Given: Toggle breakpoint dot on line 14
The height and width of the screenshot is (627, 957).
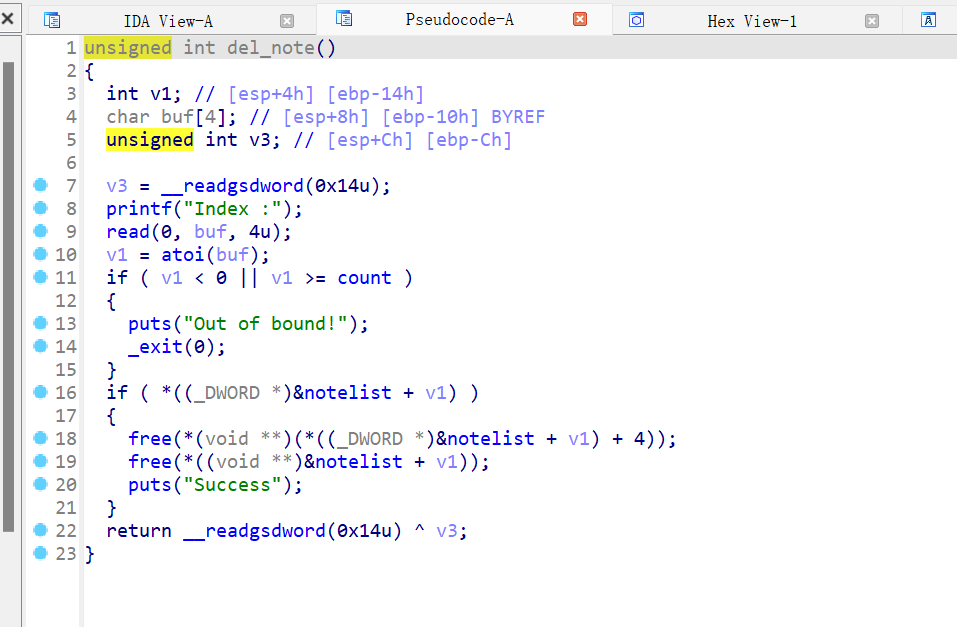Looking at the screenshot, I should click(x=40, y=346).
